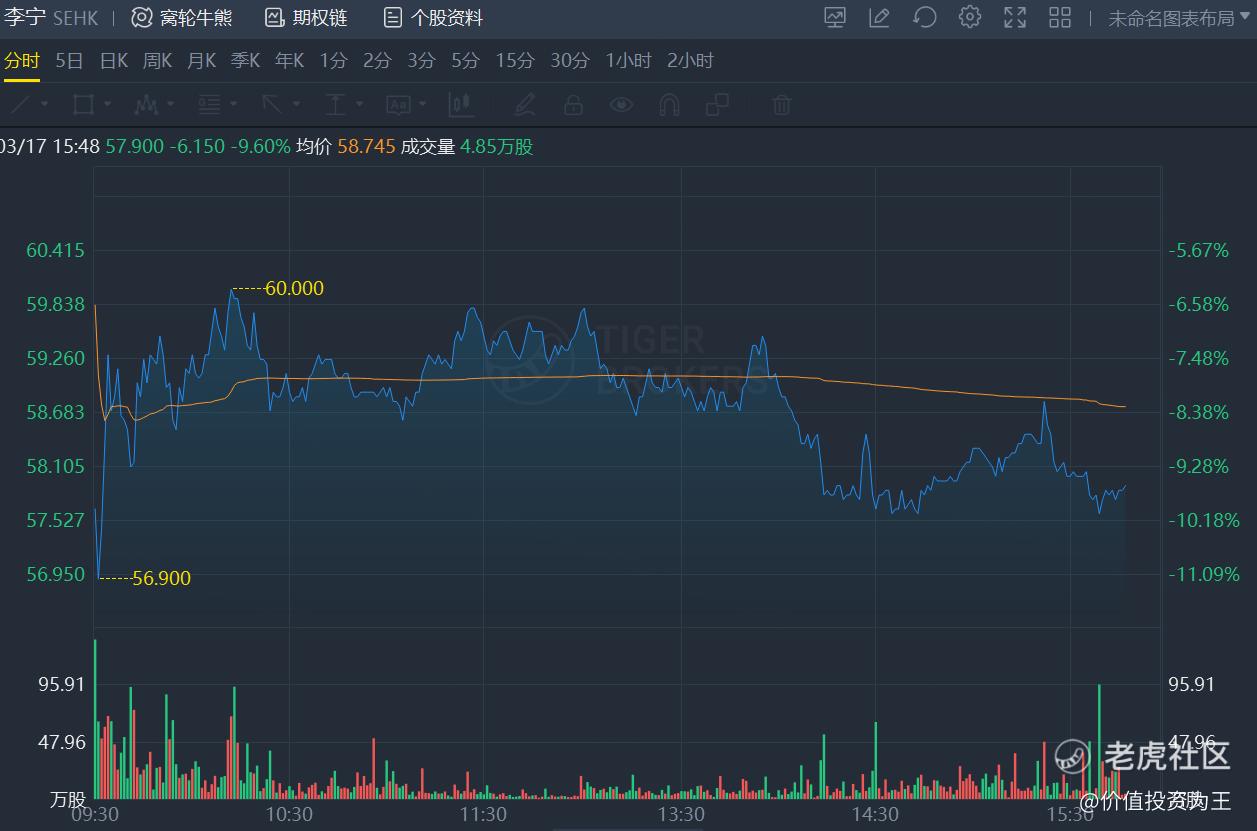The height and width of the screenshot is (831, 1257).
Task: Click the 11:30 time axis label
Action: [483, 815]
